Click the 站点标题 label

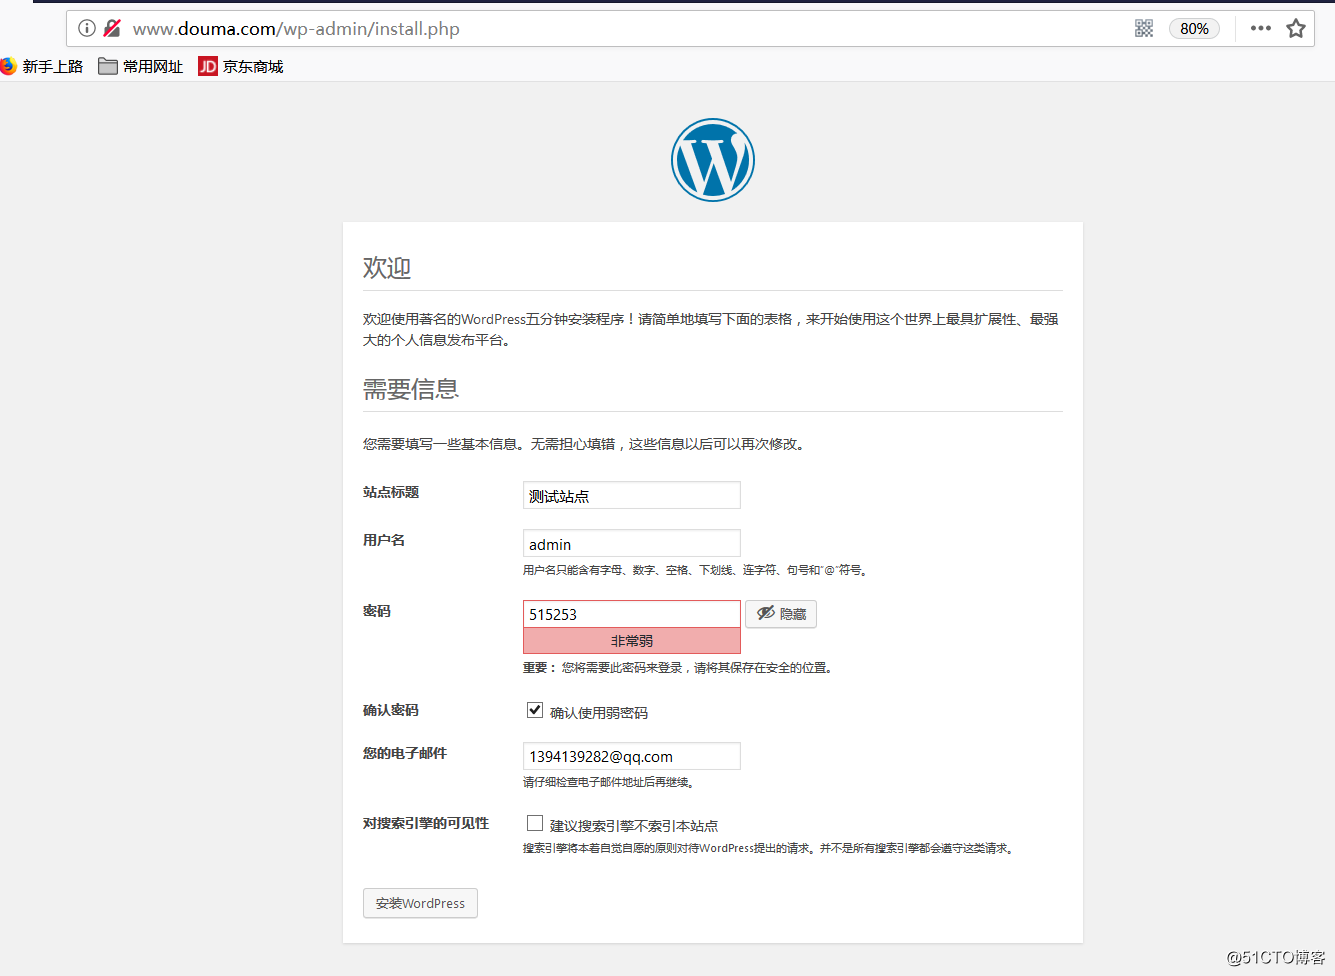coord(391,492)
